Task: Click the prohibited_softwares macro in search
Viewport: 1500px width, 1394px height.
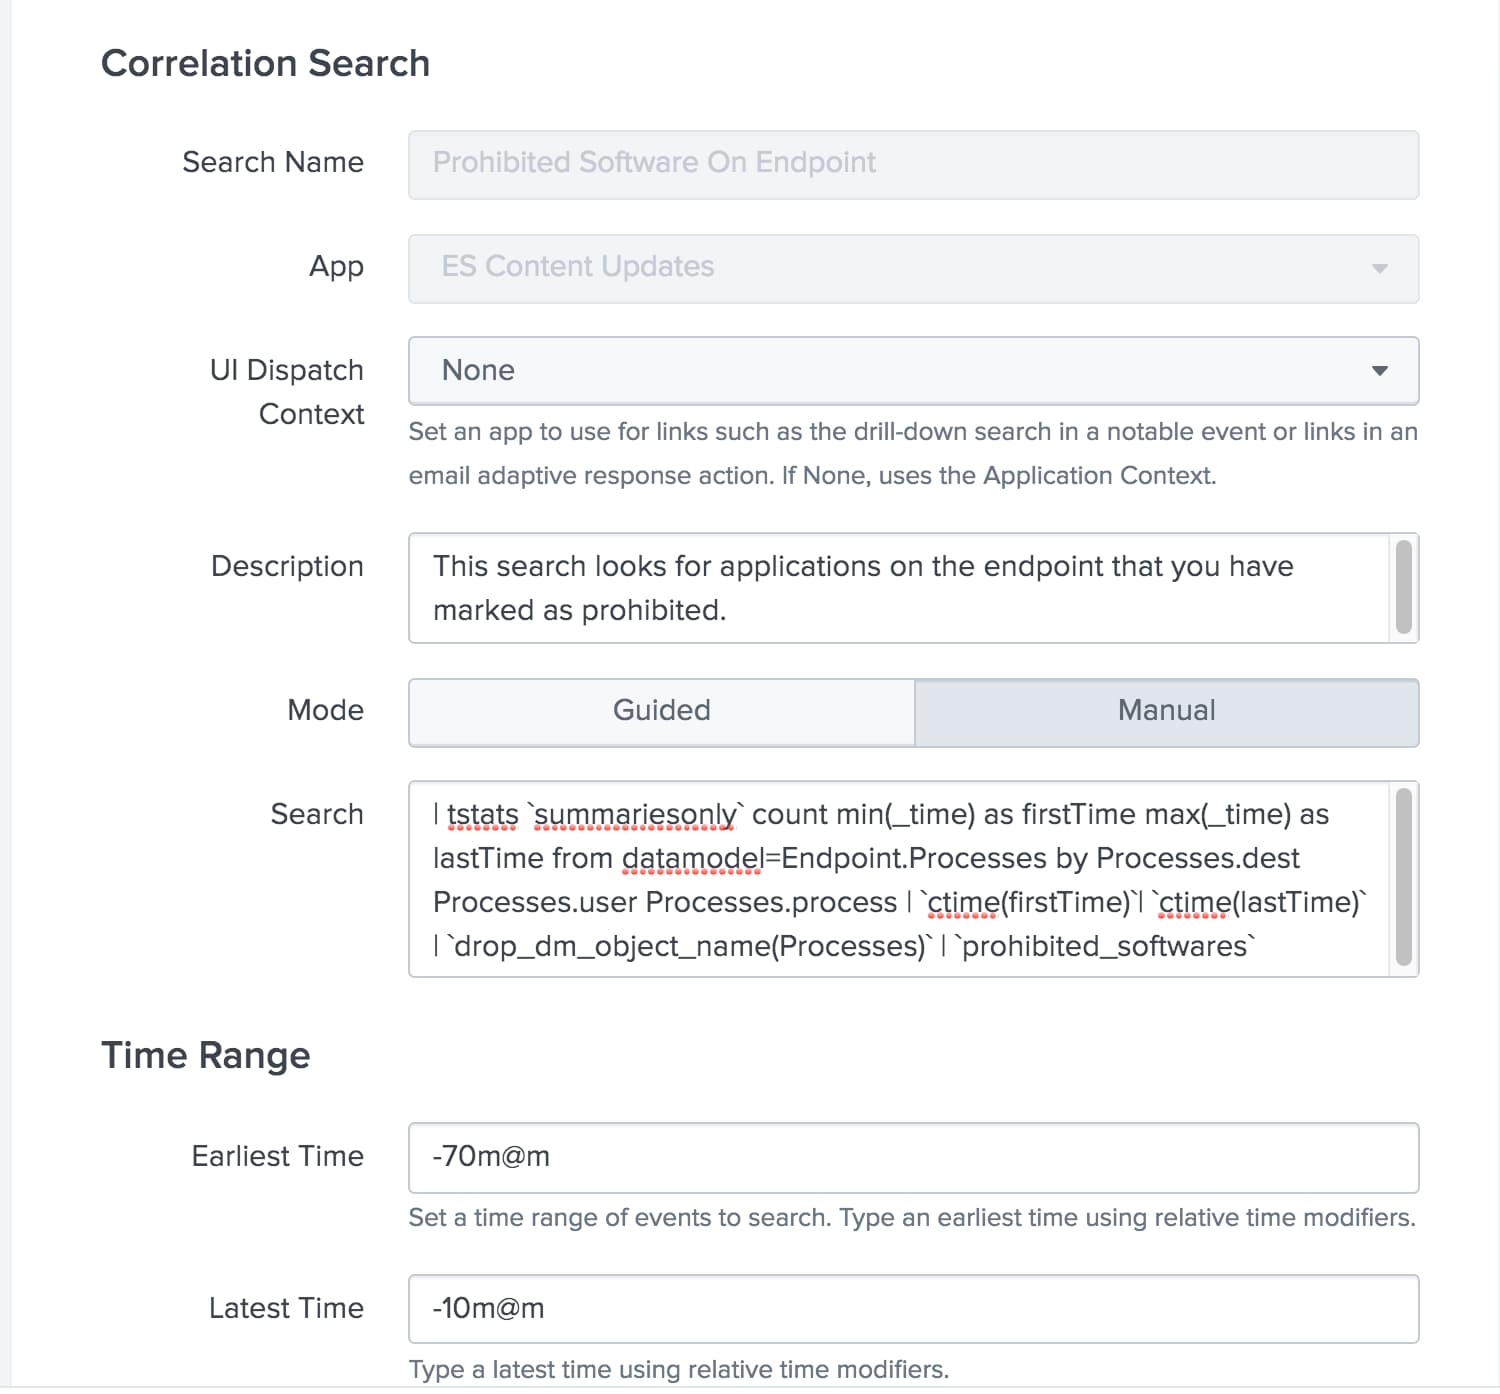Action: point(1106,947)
